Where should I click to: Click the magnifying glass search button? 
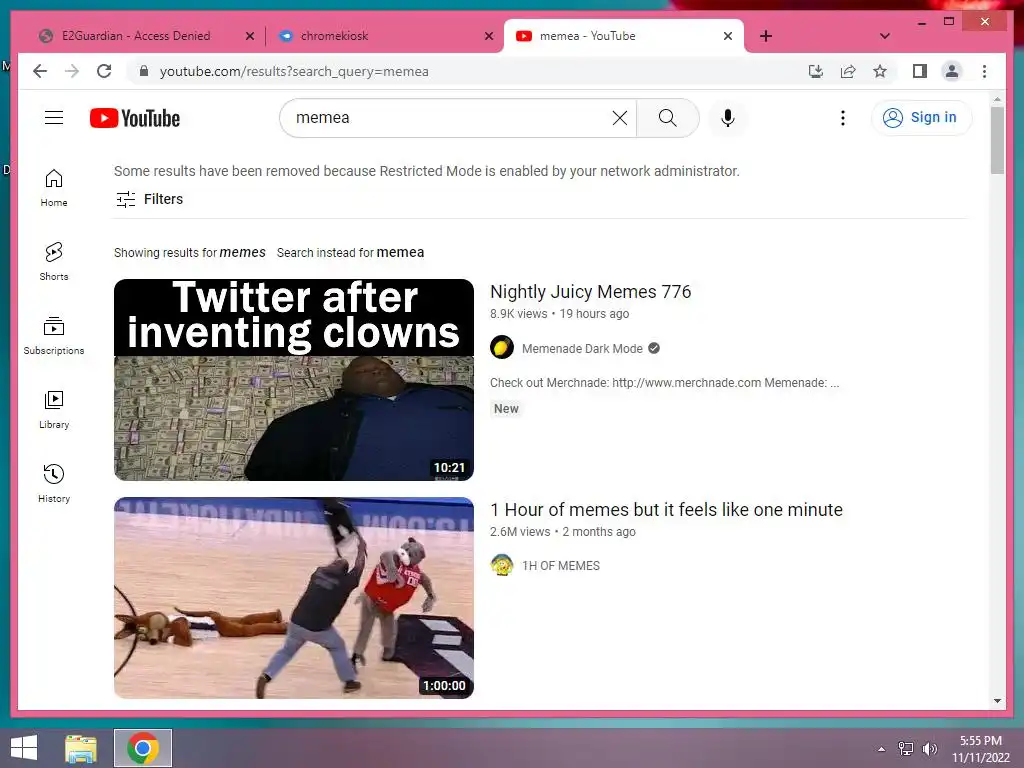click(x=667, y=118)
